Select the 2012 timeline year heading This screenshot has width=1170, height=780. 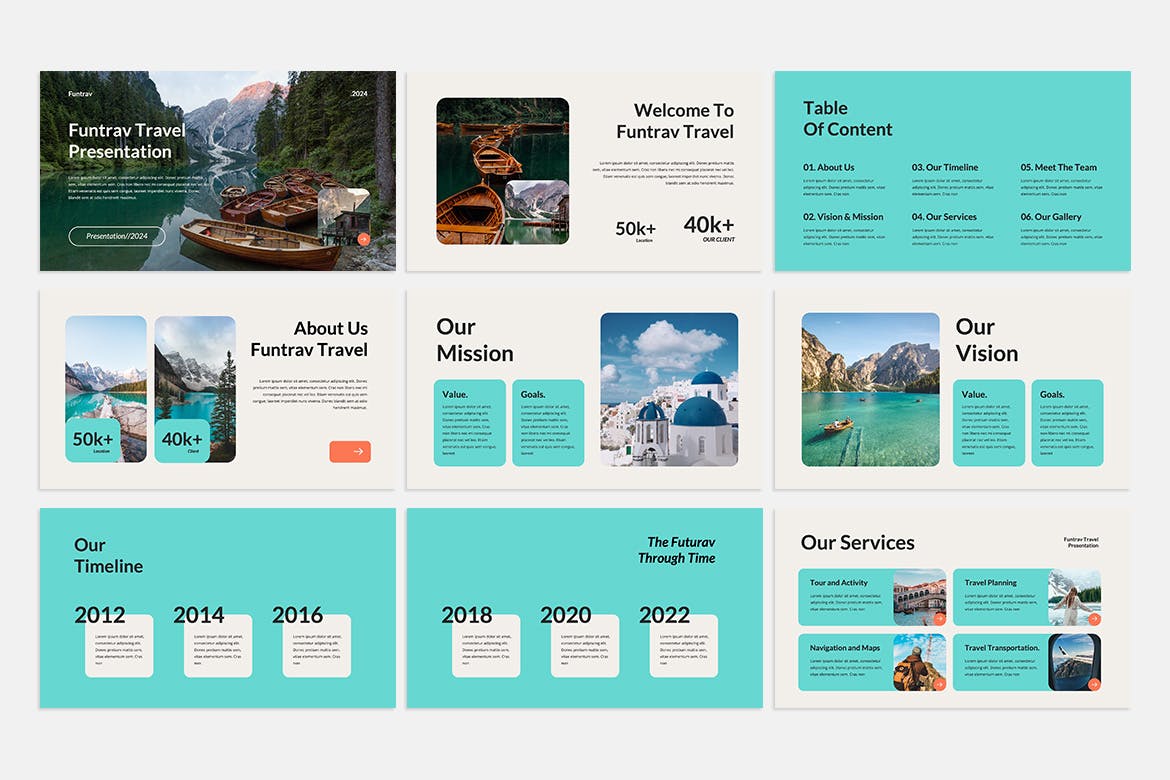pos(100,615)
